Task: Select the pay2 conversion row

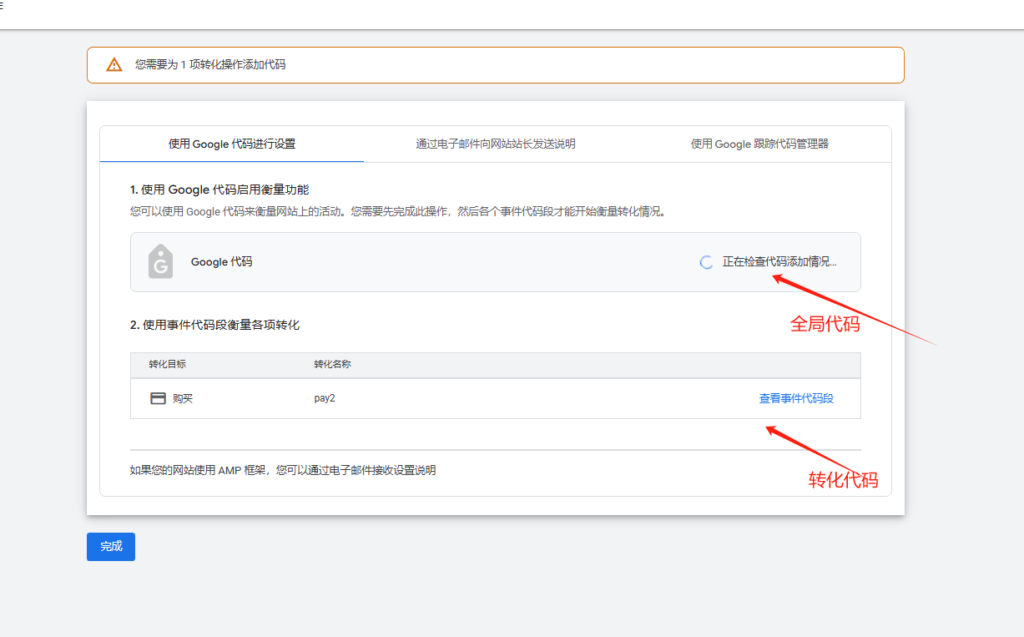Action: pos(323,396)
